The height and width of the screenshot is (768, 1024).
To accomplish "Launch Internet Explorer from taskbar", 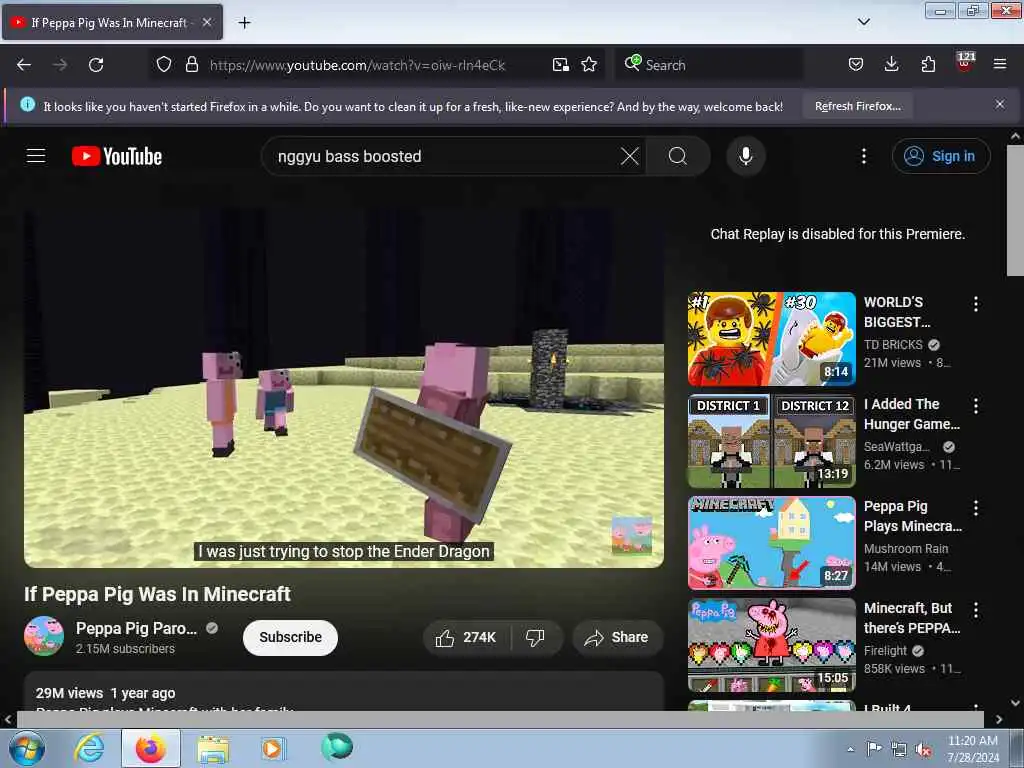I will (x=89, y=748).
